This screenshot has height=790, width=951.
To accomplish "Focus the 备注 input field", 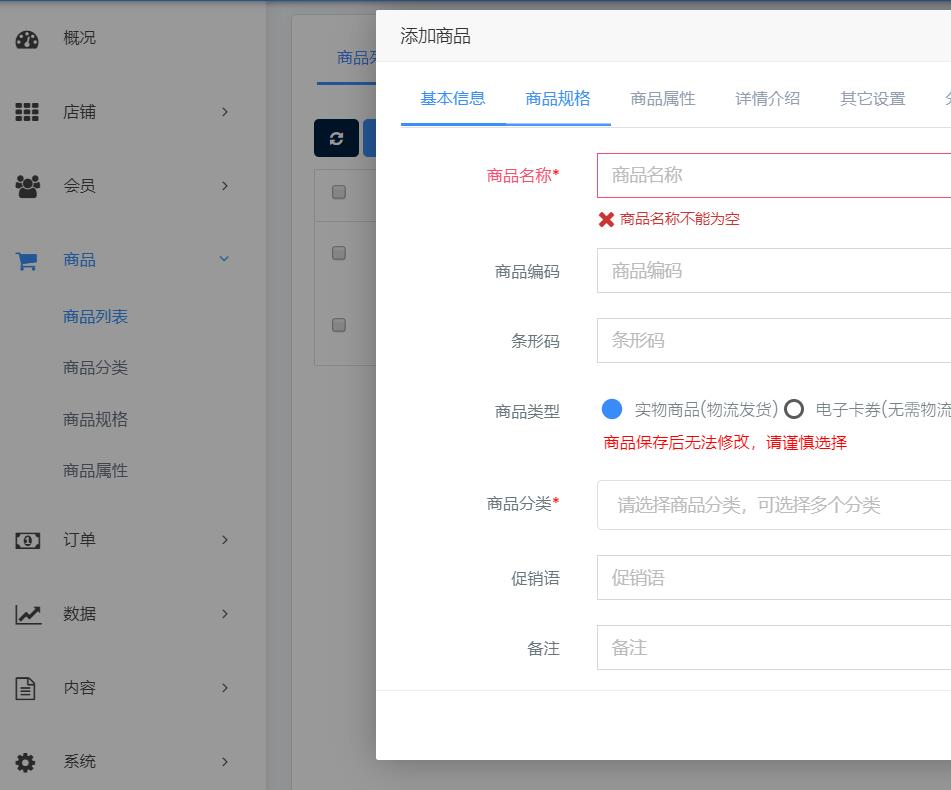I will (774, 648).
